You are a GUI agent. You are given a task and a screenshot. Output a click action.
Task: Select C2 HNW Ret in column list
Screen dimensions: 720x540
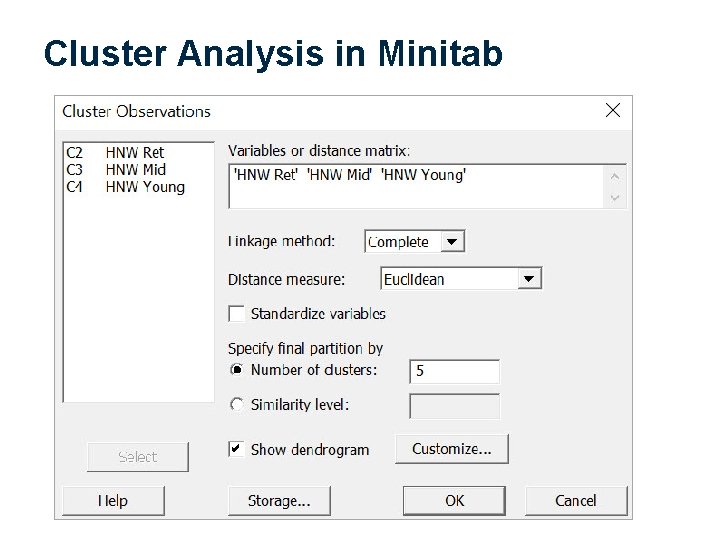pos(115,152)
